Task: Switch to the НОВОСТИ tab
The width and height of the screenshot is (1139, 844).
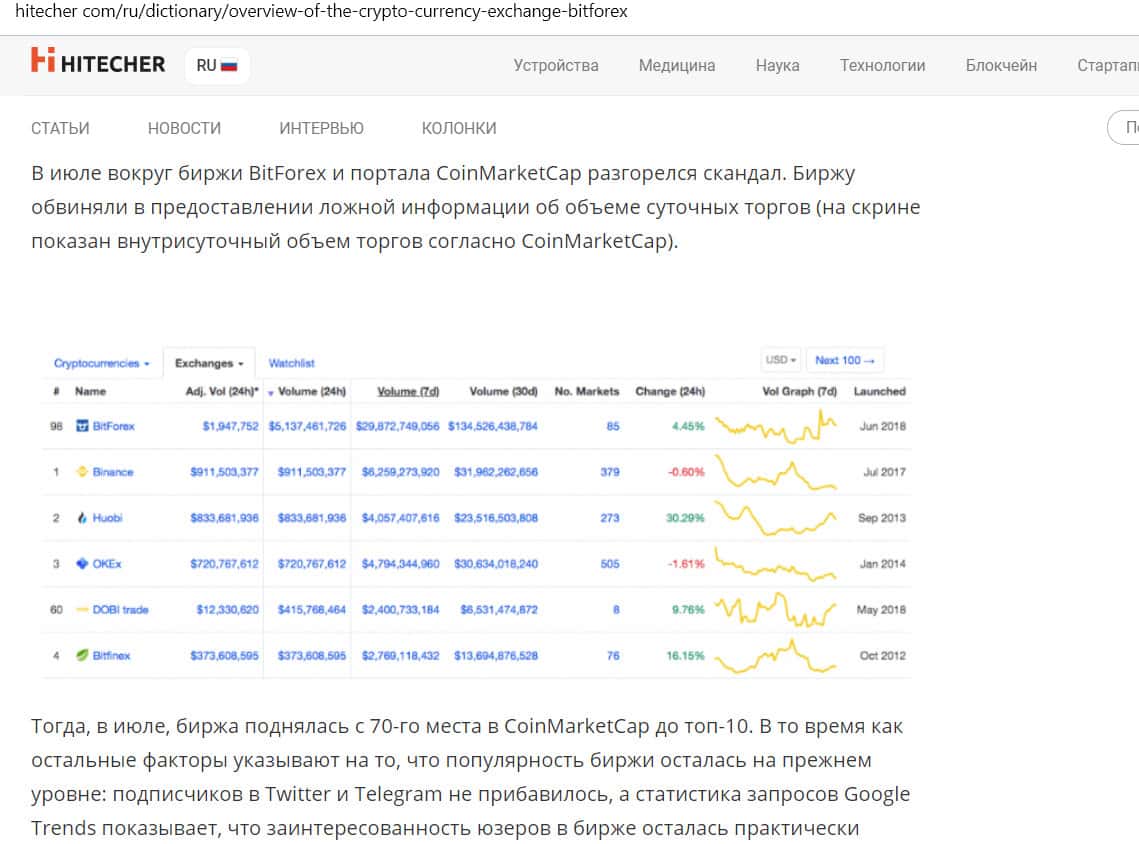Action: [x=184, y=128]
